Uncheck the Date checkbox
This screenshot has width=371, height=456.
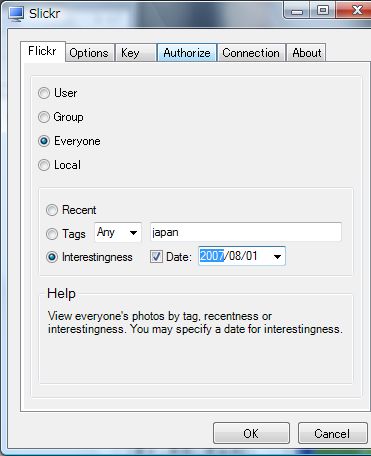(156, 257)
